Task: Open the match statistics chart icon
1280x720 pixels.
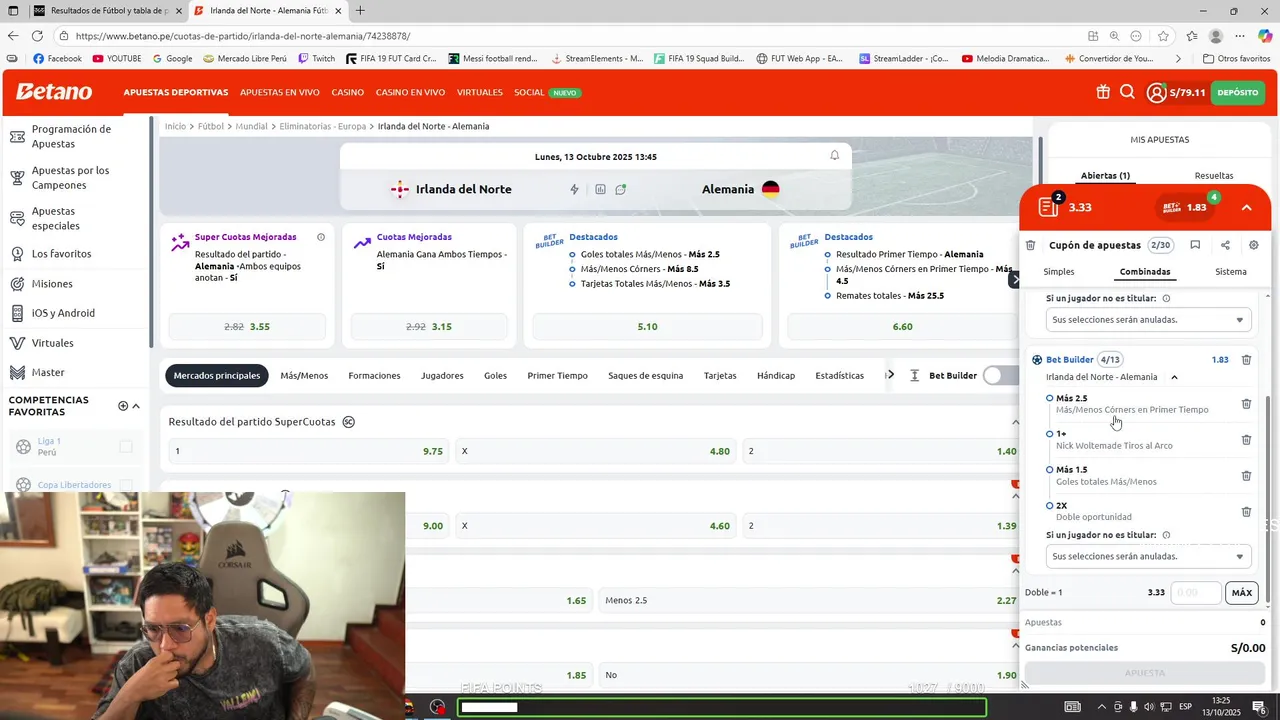Action: (x=600, y=189)
